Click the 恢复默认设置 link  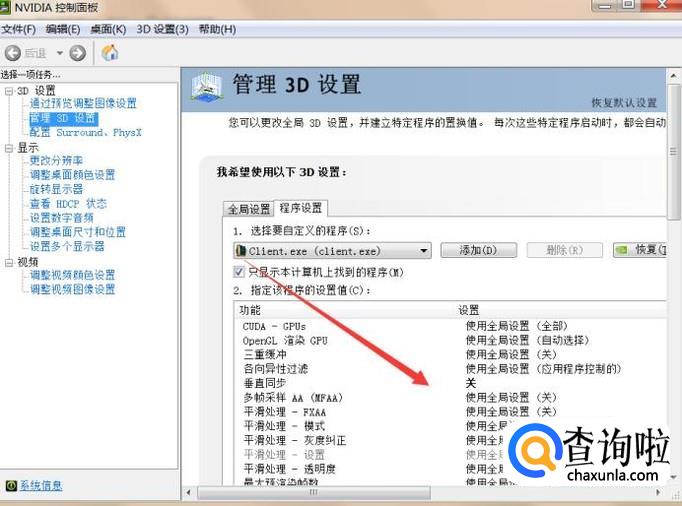click(624, 103)
